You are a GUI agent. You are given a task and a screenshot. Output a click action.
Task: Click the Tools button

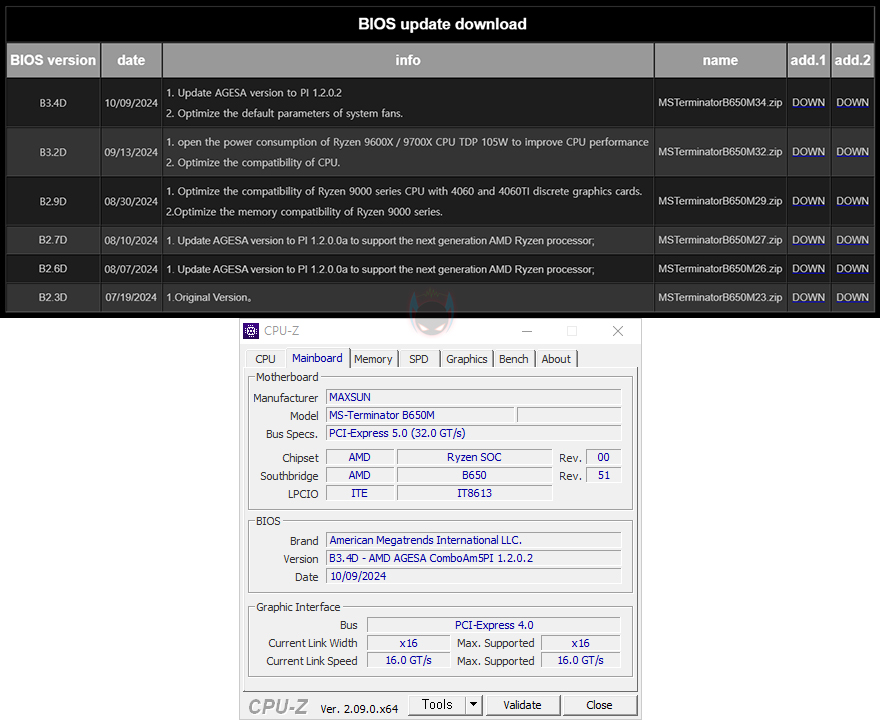click(x=437, y=705)
